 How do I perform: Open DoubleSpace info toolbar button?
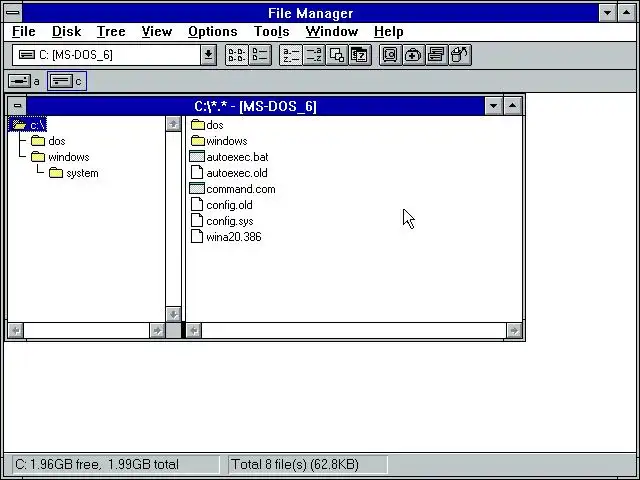tap(437, 55)
